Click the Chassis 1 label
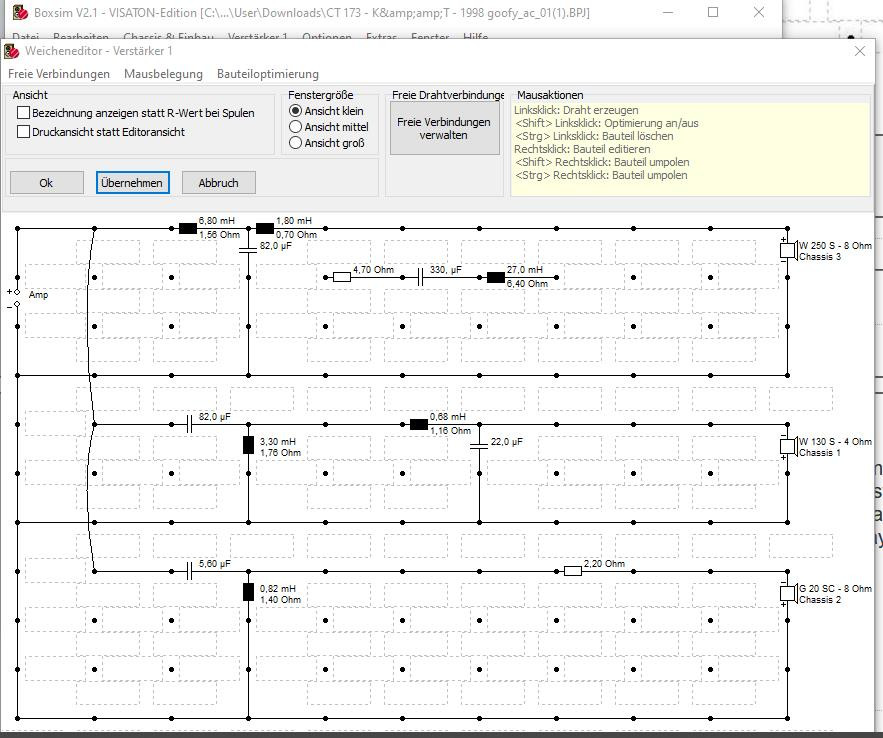 tap(820, 453)
